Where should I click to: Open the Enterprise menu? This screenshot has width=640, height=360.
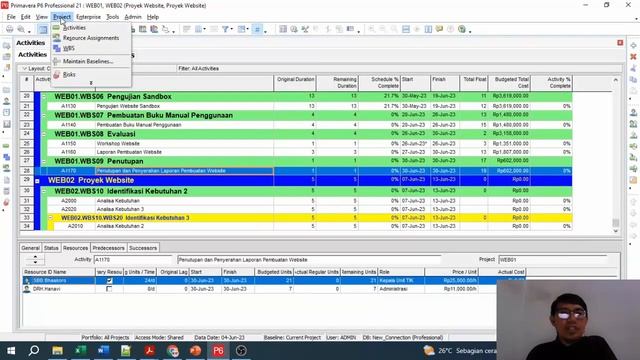[x=88, y=17]
